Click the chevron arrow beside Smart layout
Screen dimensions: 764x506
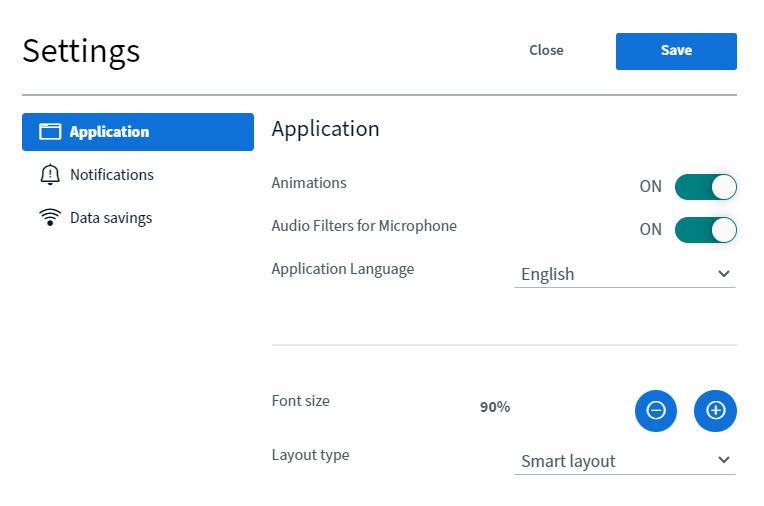[724, 461]
